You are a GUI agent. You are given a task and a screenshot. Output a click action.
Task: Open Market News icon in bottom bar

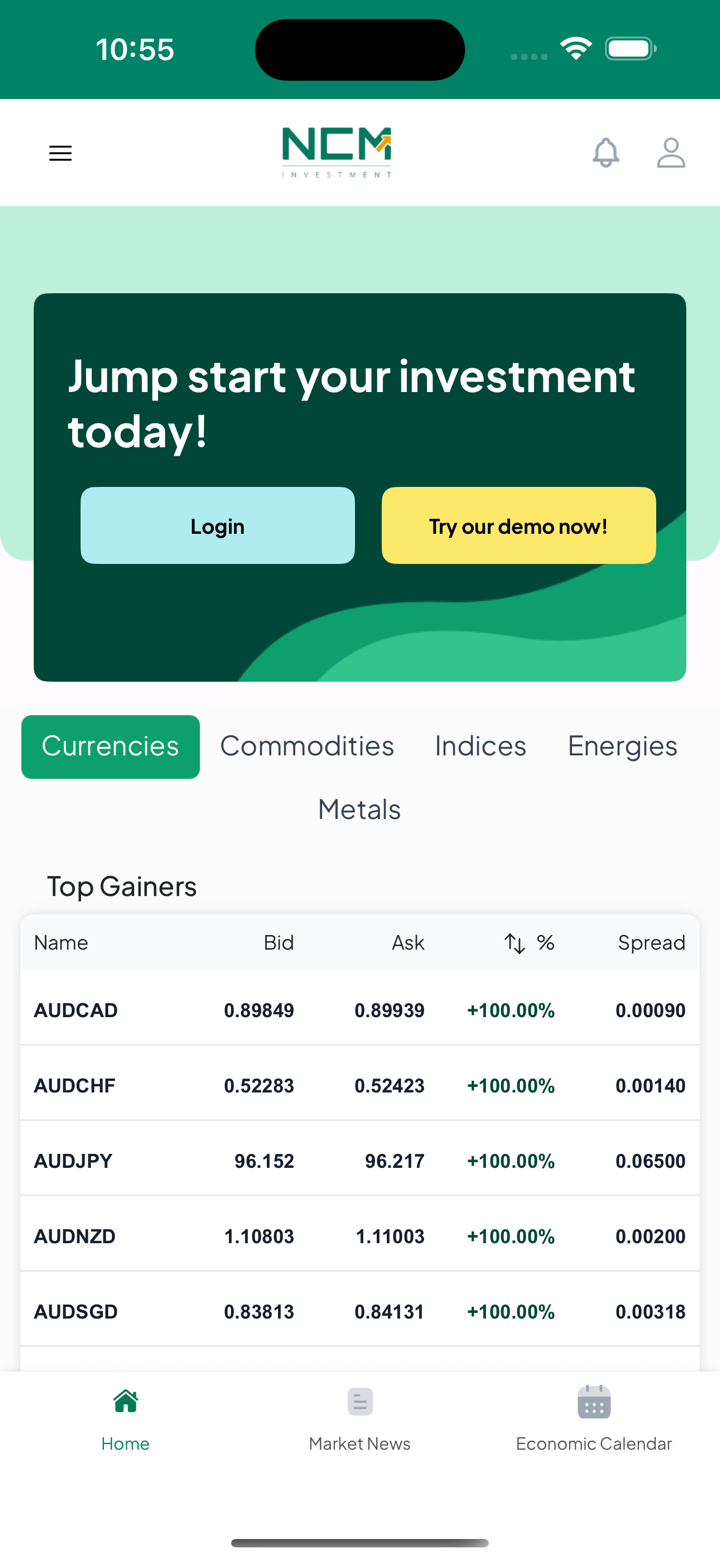(359, 1401)
